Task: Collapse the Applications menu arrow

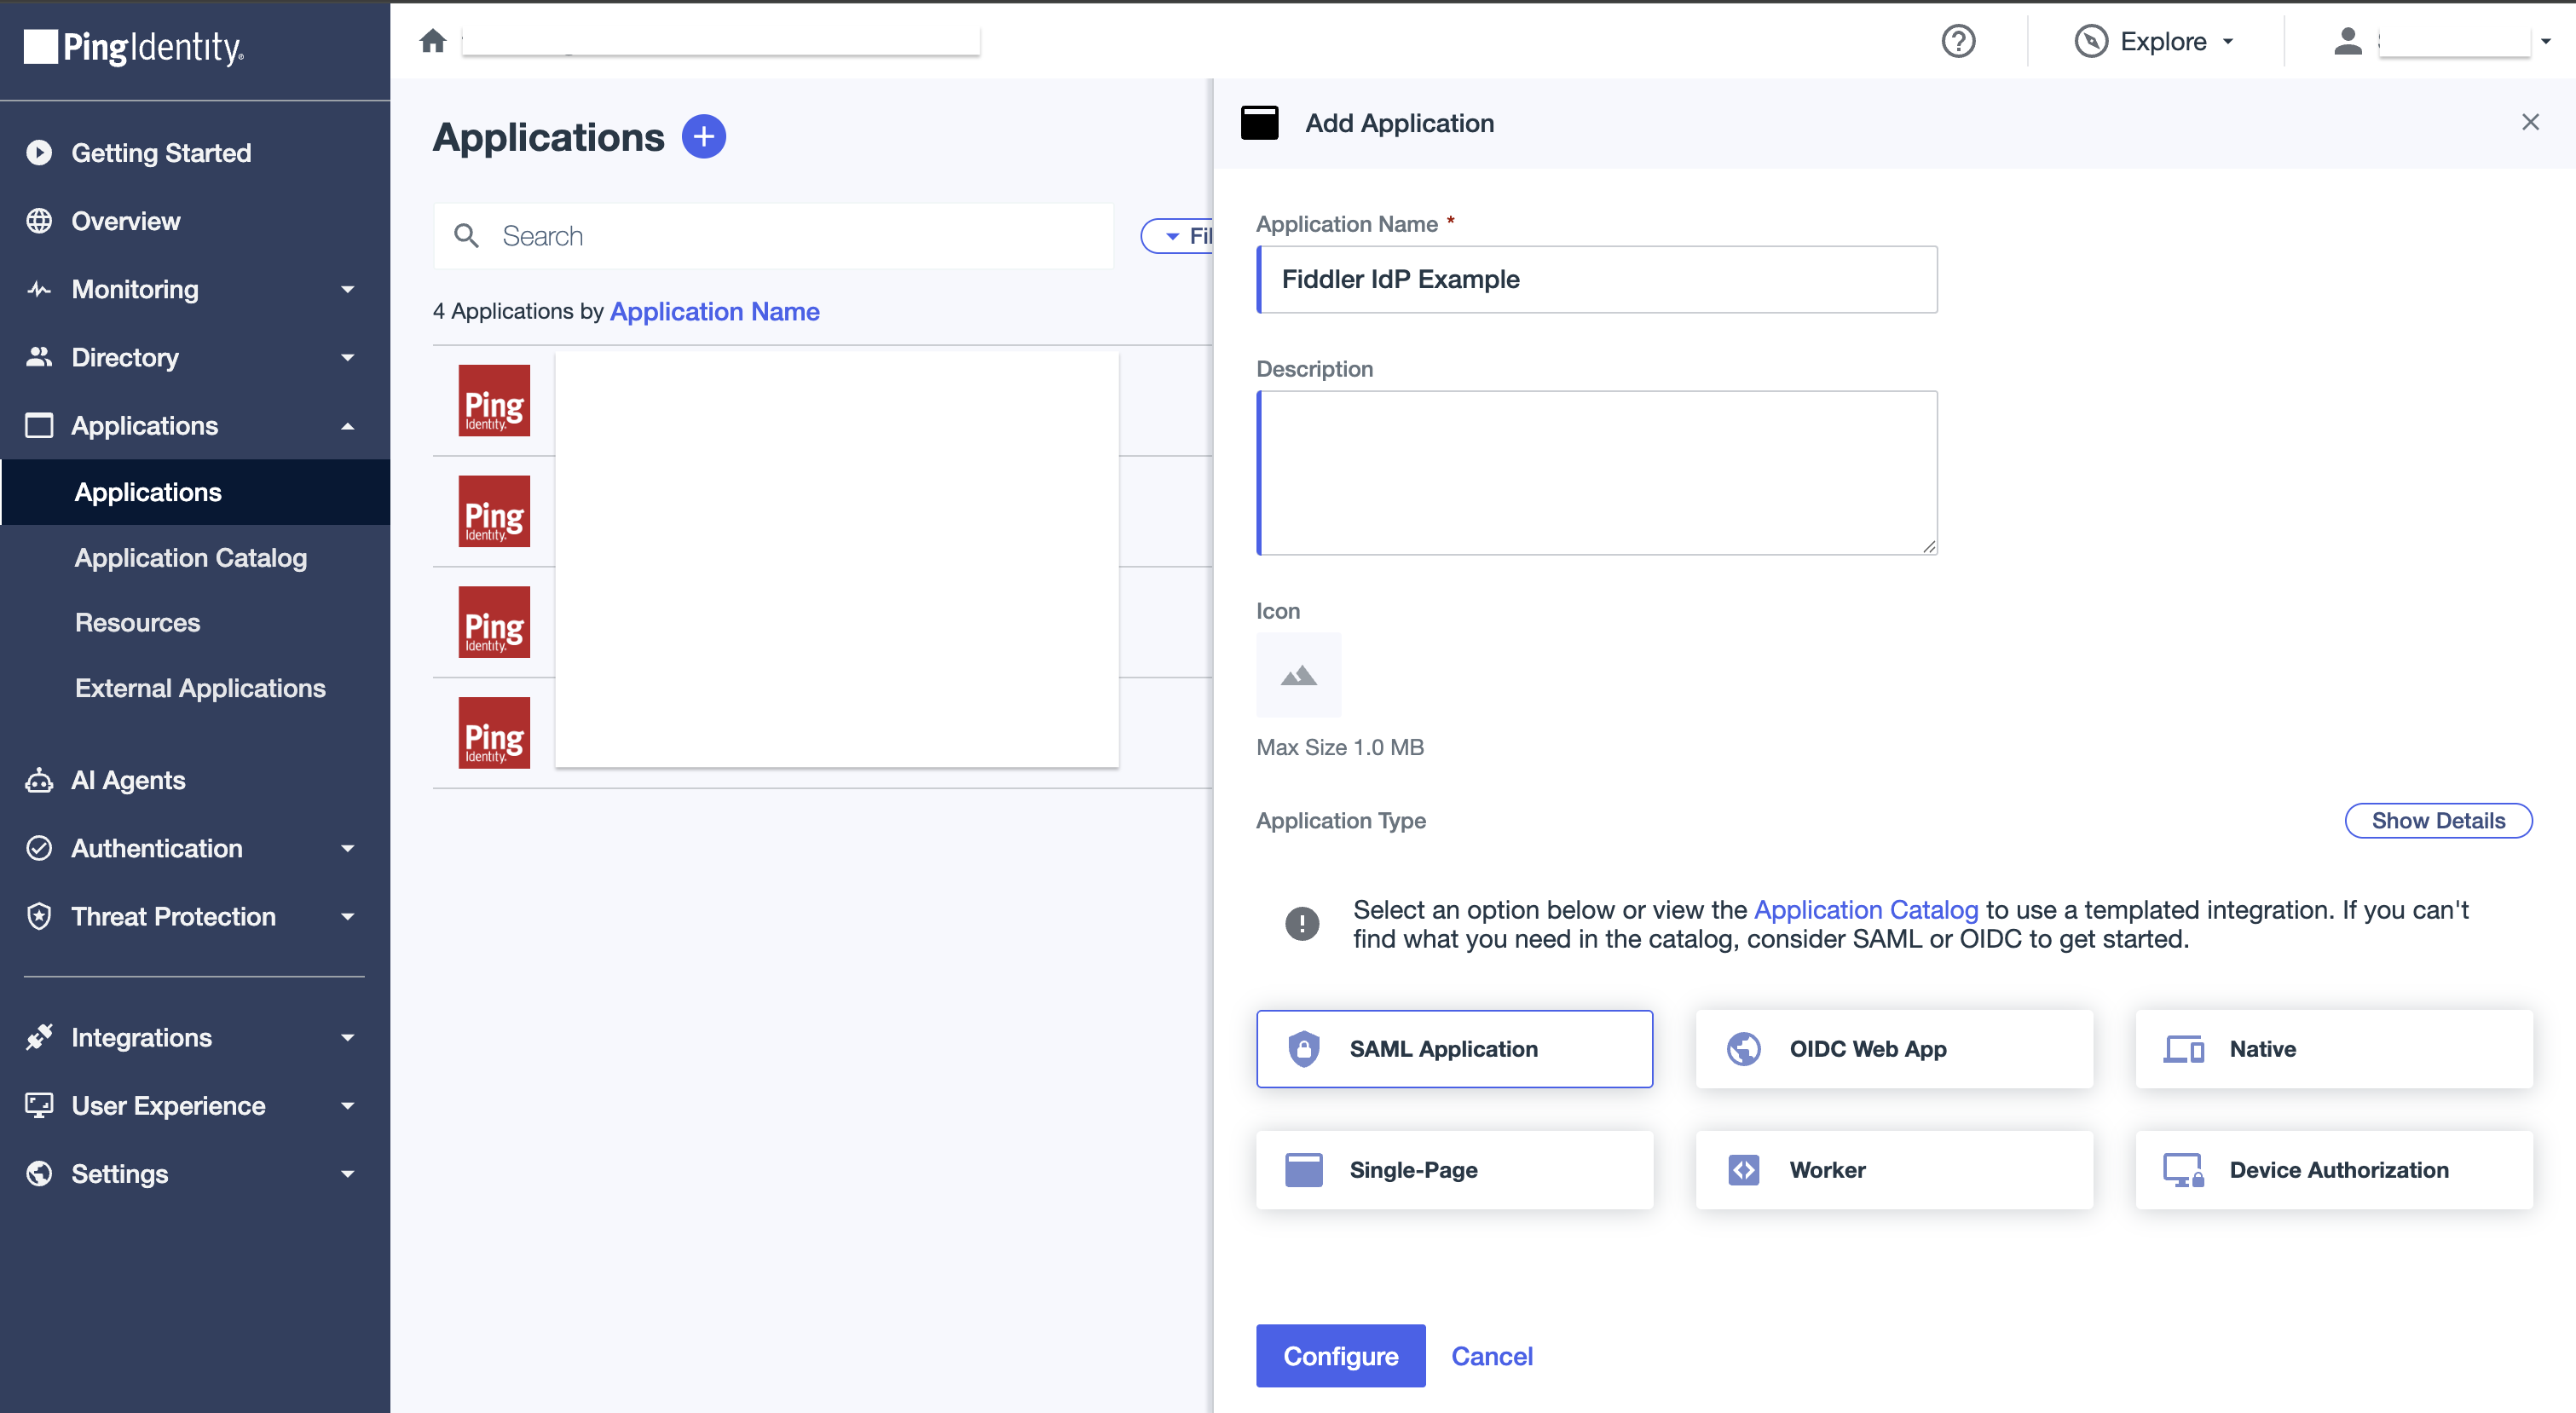Action: tap(347, 426)
